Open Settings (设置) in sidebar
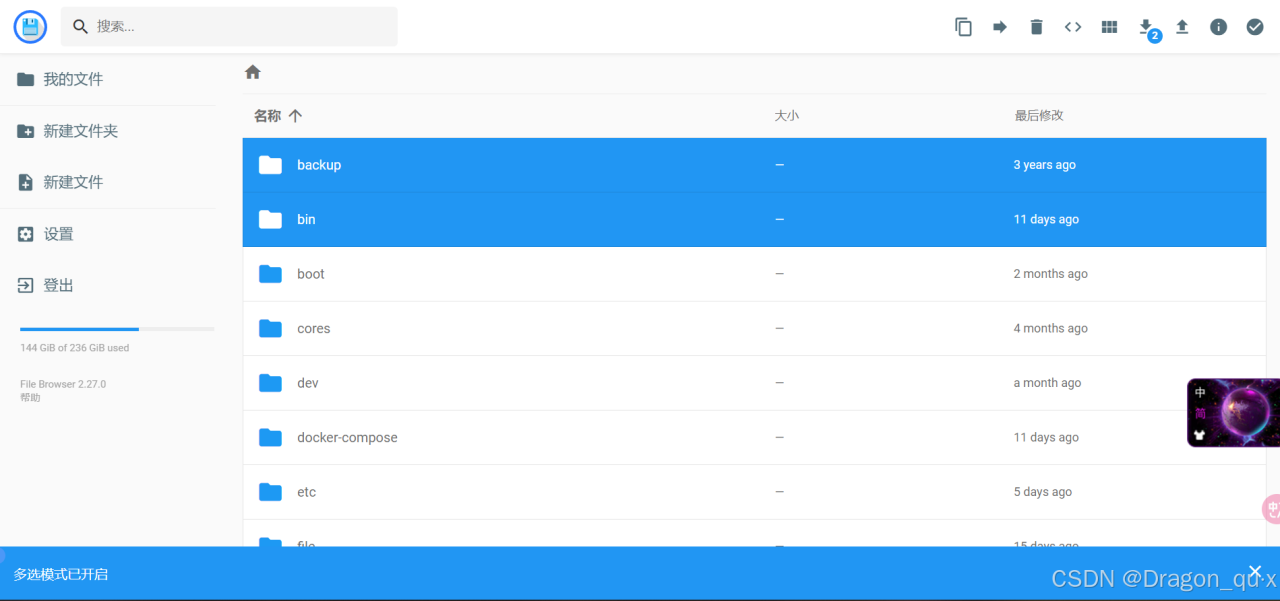Viewport: 1280px width, 601px height. 108,234
